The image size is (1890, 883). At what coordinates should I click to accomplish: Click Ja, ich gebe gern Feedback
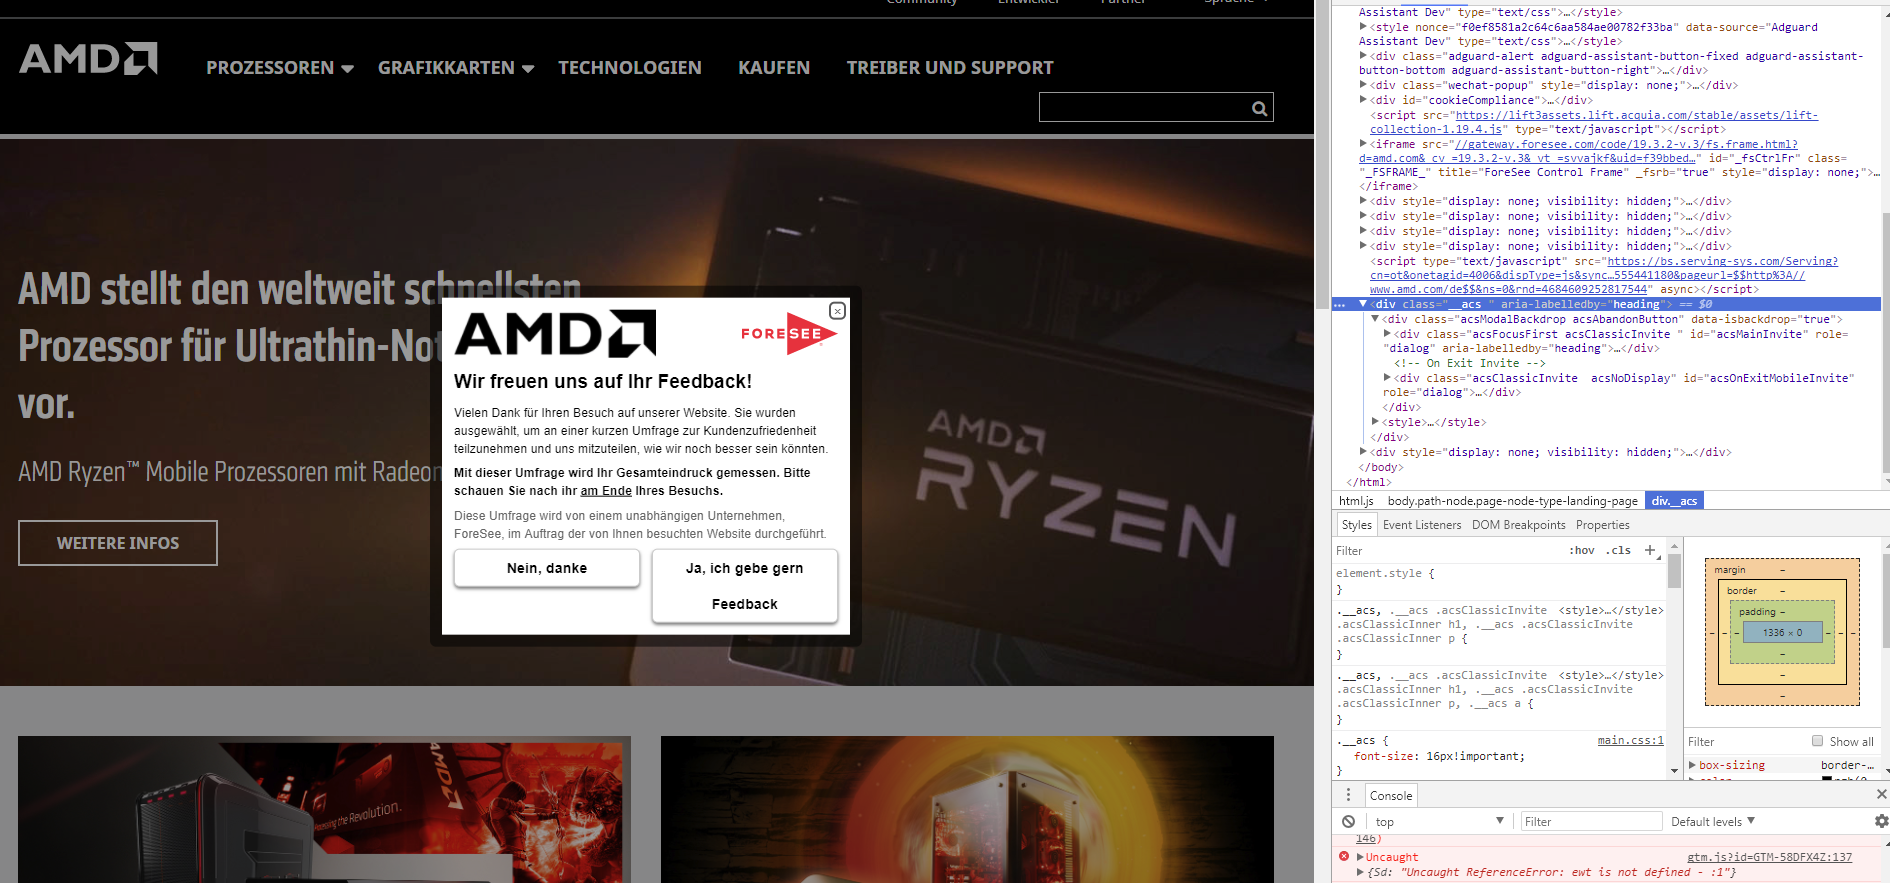click(x=745, y=586)
